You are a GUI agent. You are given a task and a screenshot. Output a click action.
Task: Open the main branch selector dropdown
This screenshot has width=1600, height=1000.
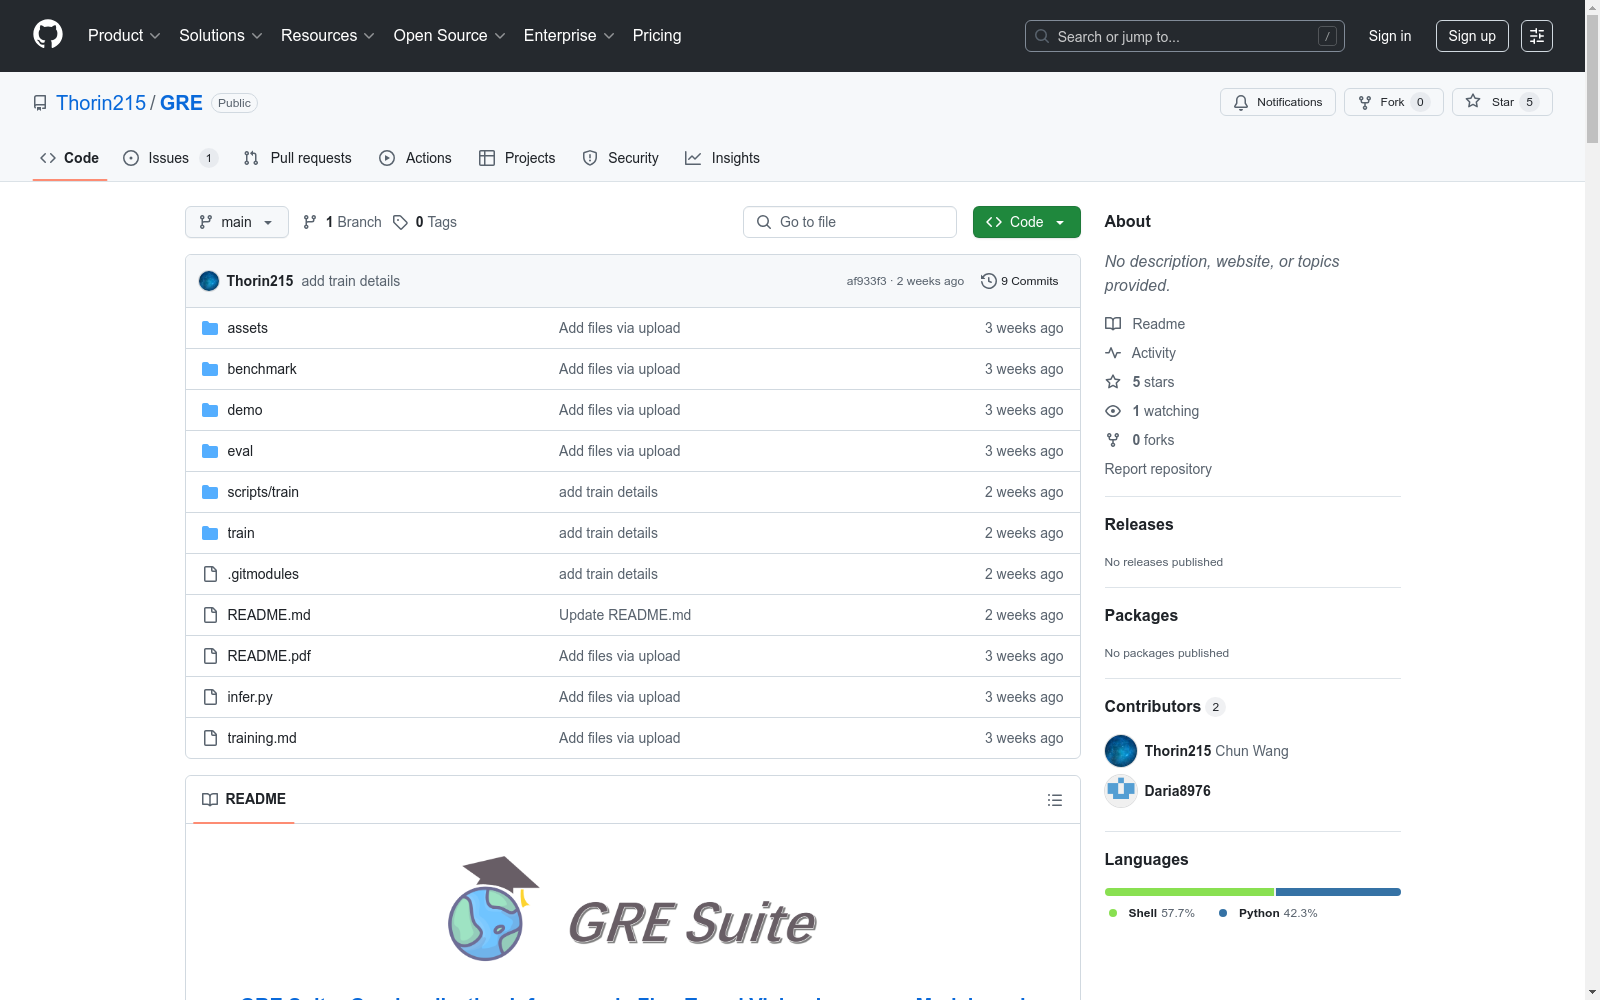[x=237, y=222]
